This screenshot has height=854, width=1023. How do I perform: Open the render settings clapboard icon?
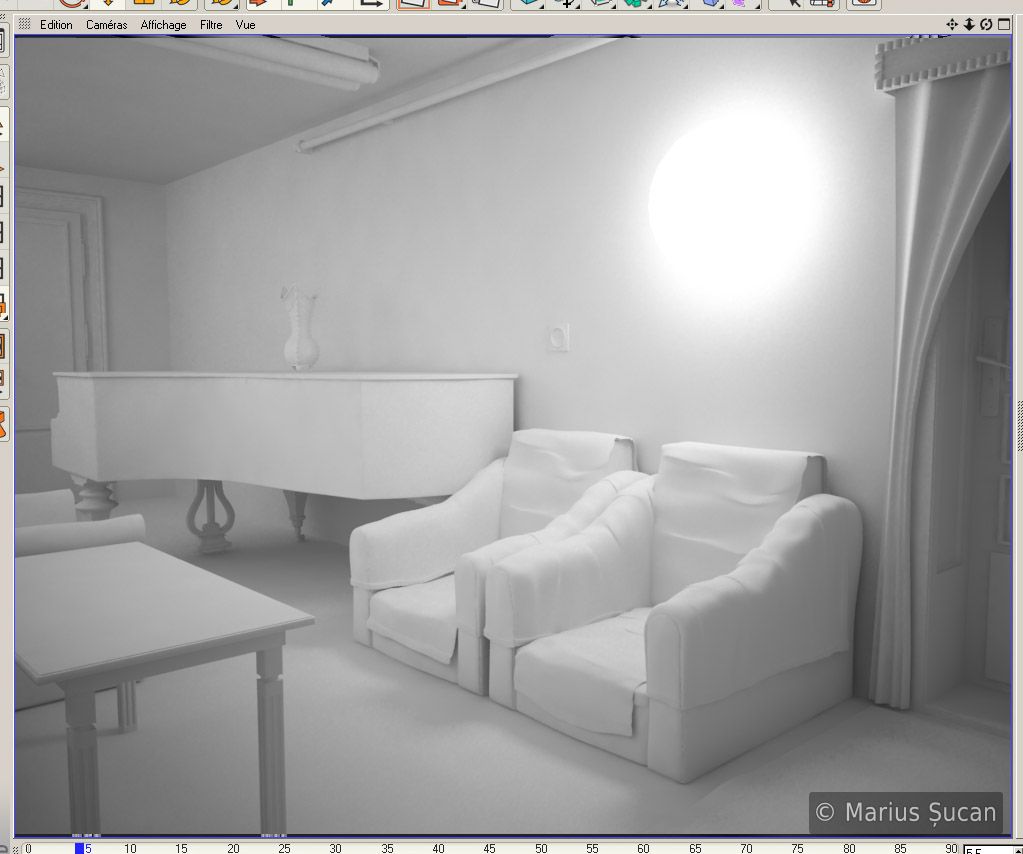coord(486,3)
